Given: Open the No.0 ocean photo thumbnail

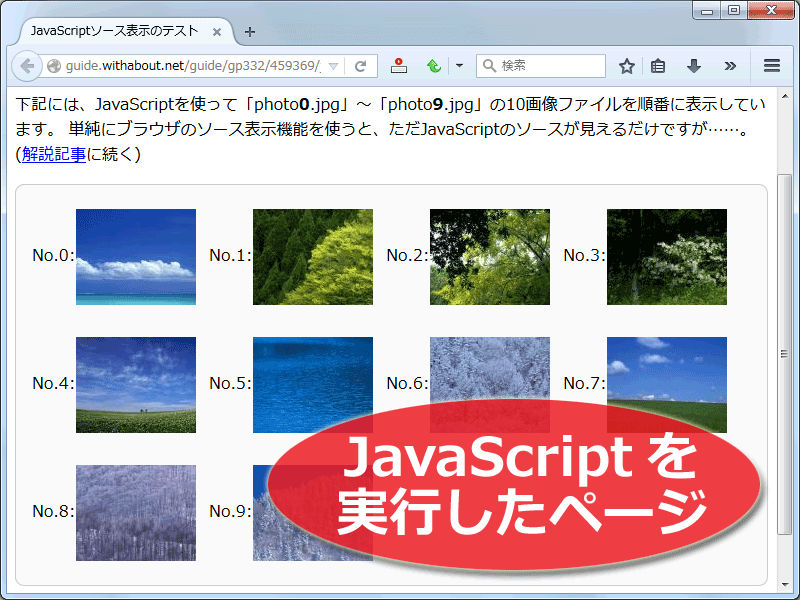Looking at the screenshot, I should pos(135,256).
